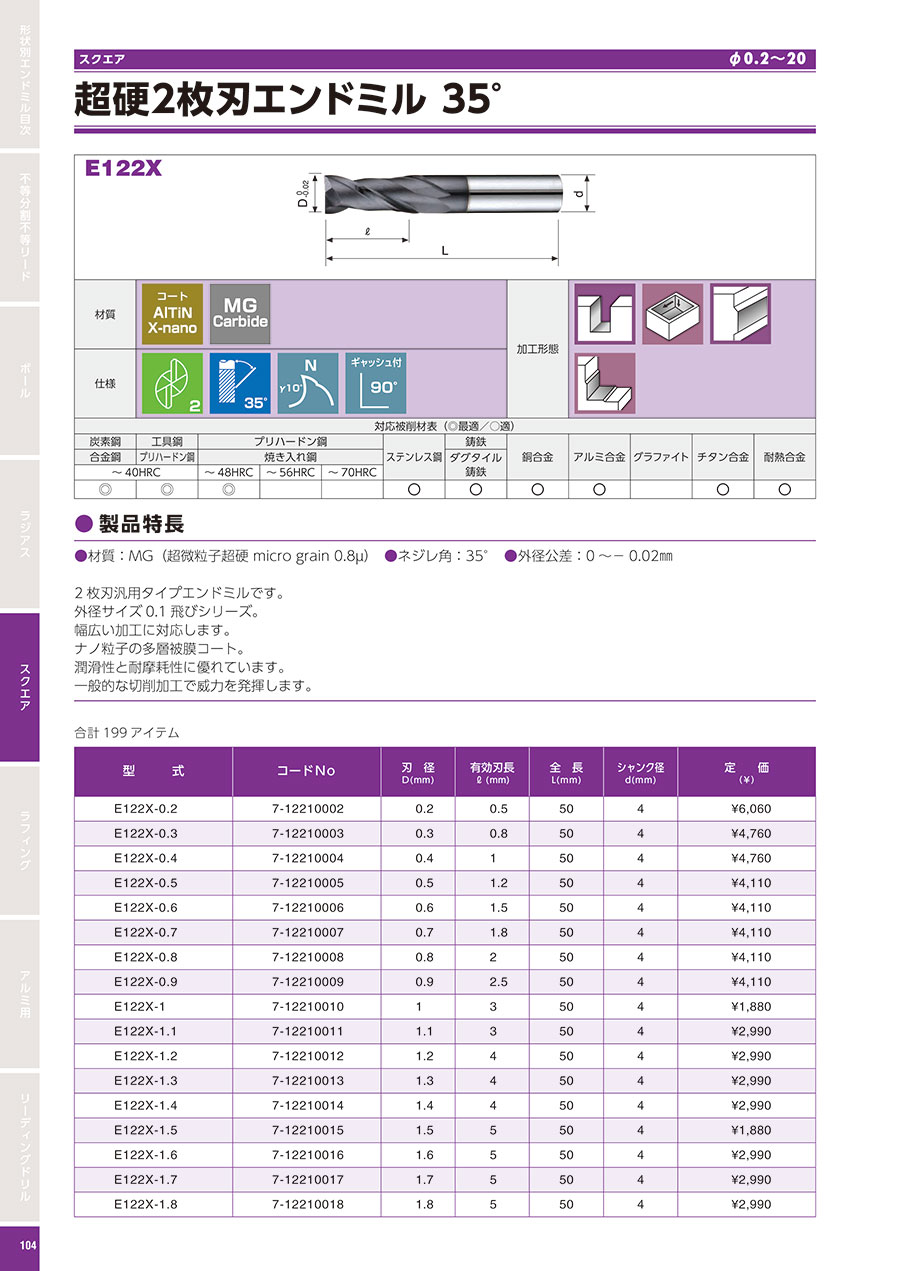Select the ギャッシュ付 90° icon
Image resolution: width=900 pixels, height=1271 pixels.
point(376,383)
